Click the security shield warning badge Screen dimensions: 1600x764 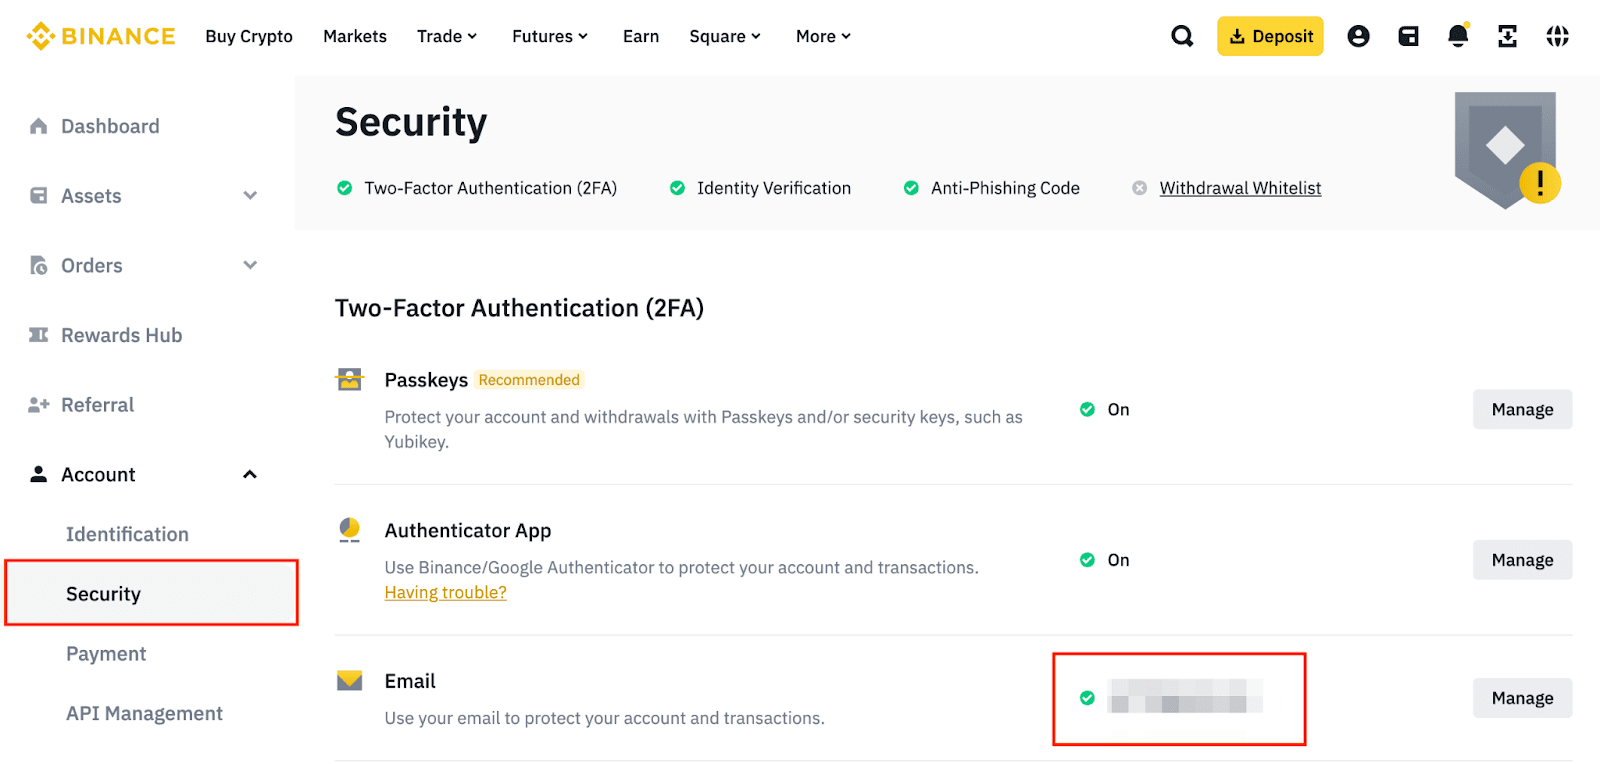[1539, 183]
